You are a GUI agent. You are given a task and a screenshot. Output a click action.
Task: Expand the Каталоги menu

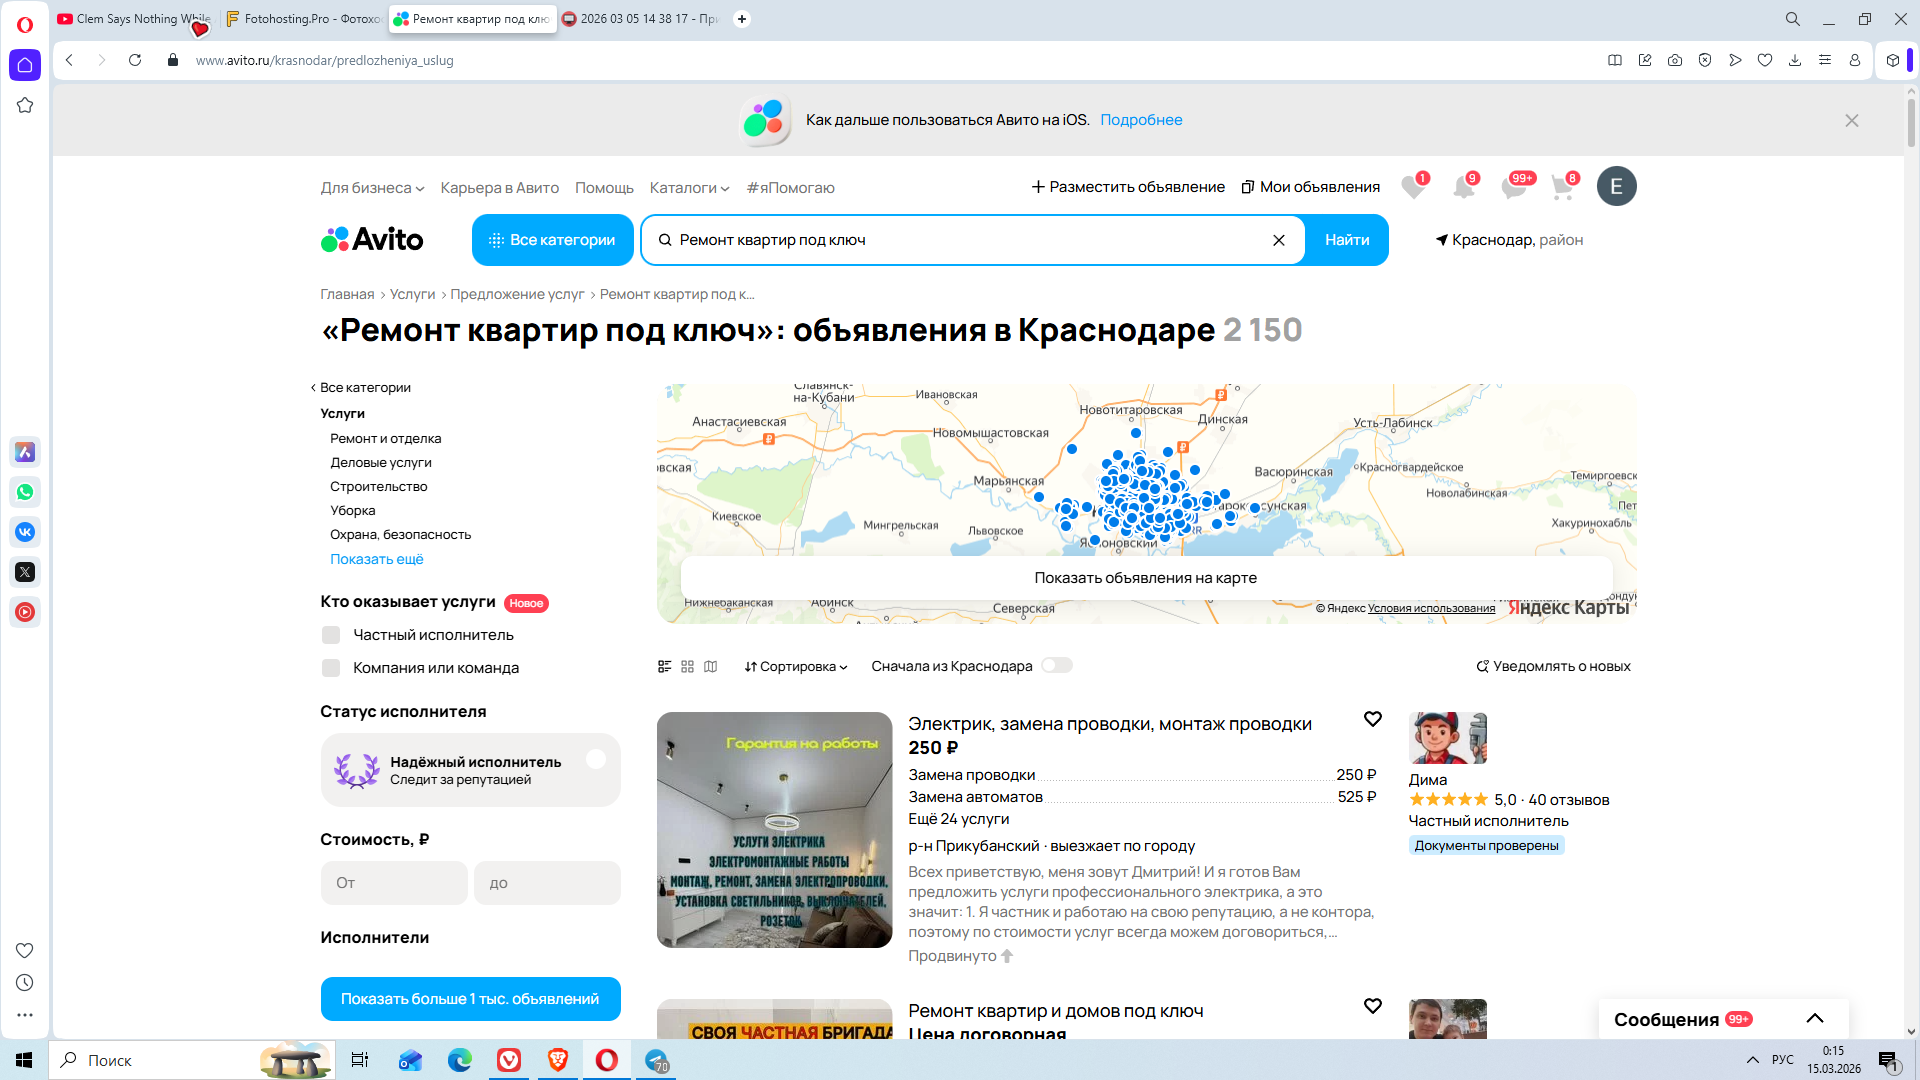(x=689, y=188)
